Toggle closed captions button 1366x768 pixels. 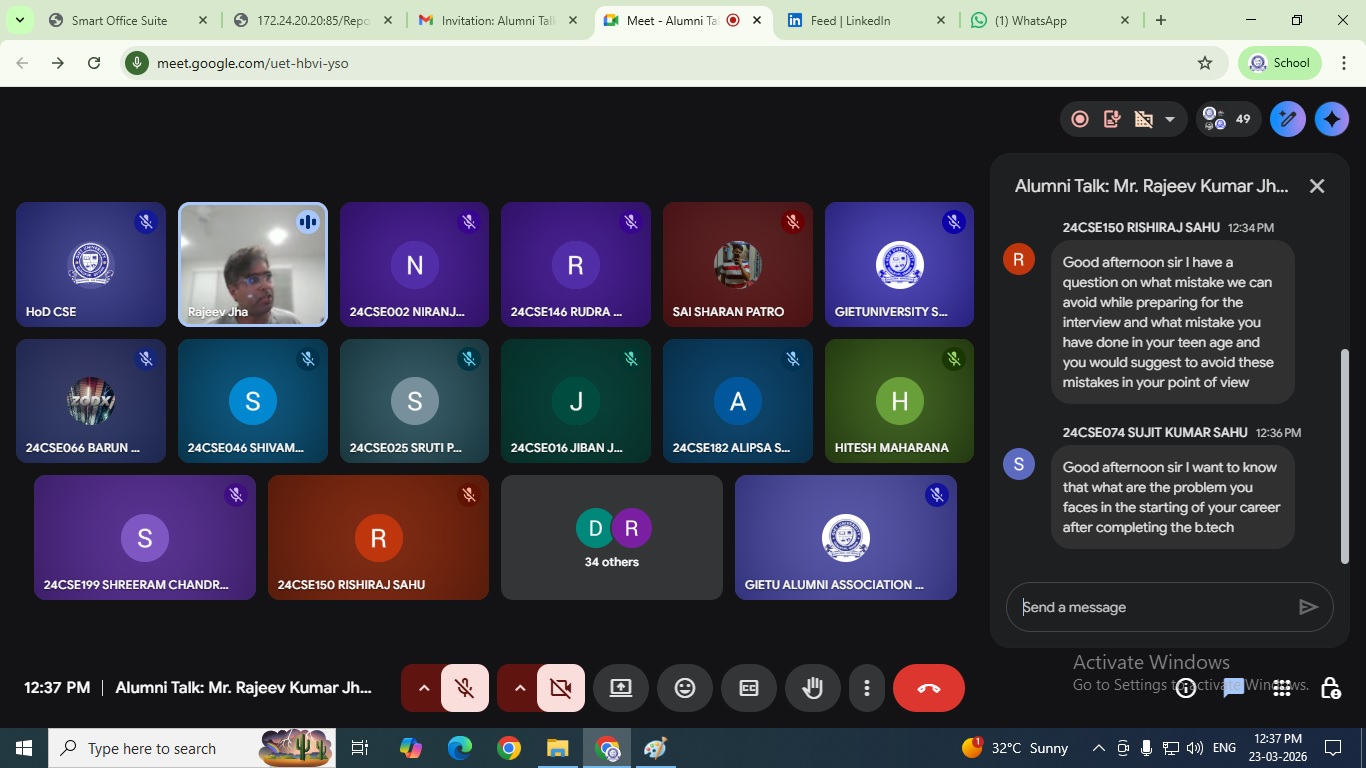coord(749,688)
